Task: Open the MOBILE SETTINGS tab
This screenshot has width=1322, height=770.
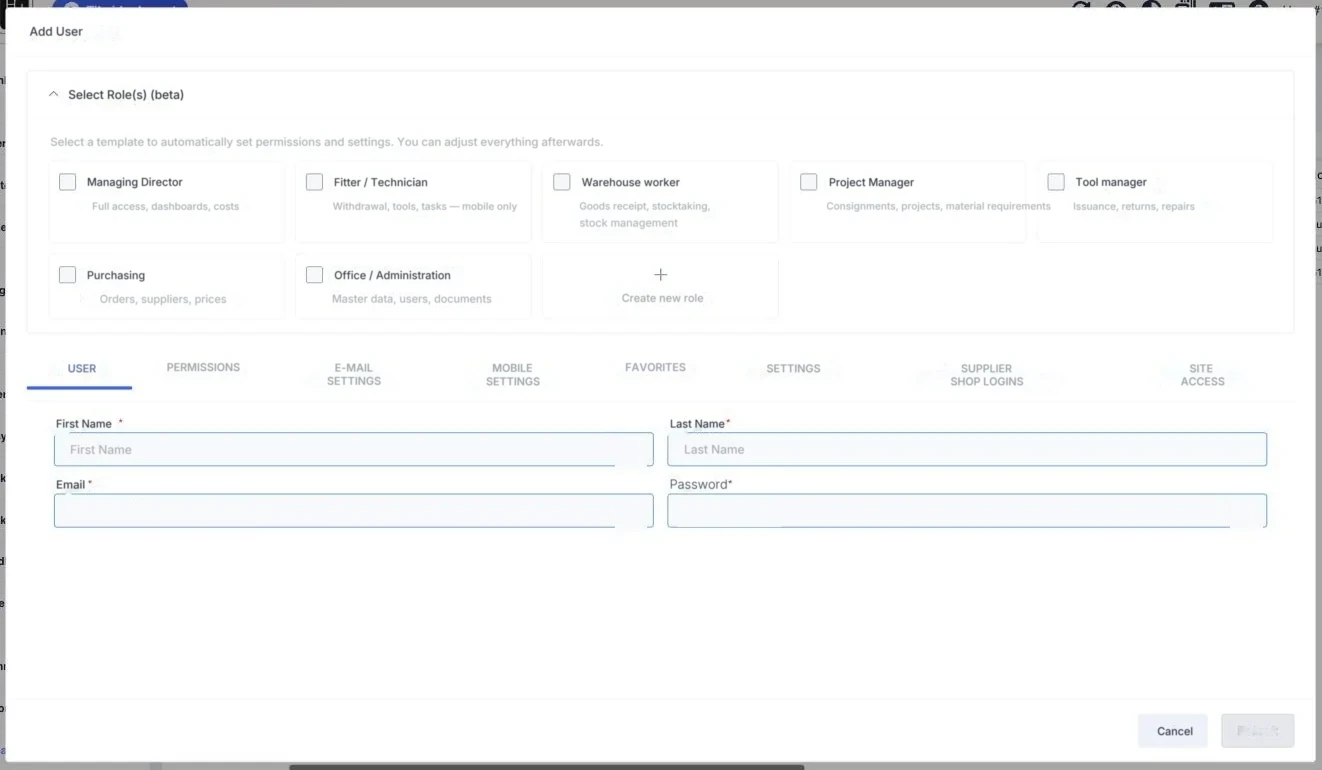Action: [x=513, y=375]
